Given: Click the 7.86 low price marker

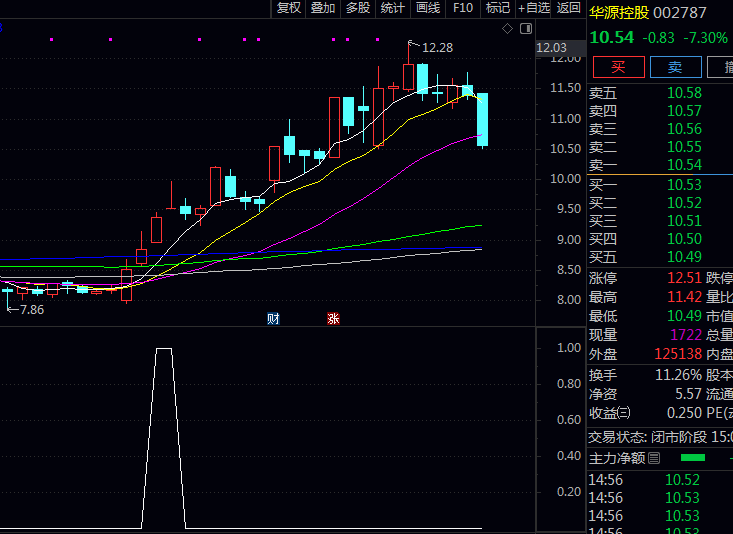Looking at the screenshot, I should pos(27,310).
